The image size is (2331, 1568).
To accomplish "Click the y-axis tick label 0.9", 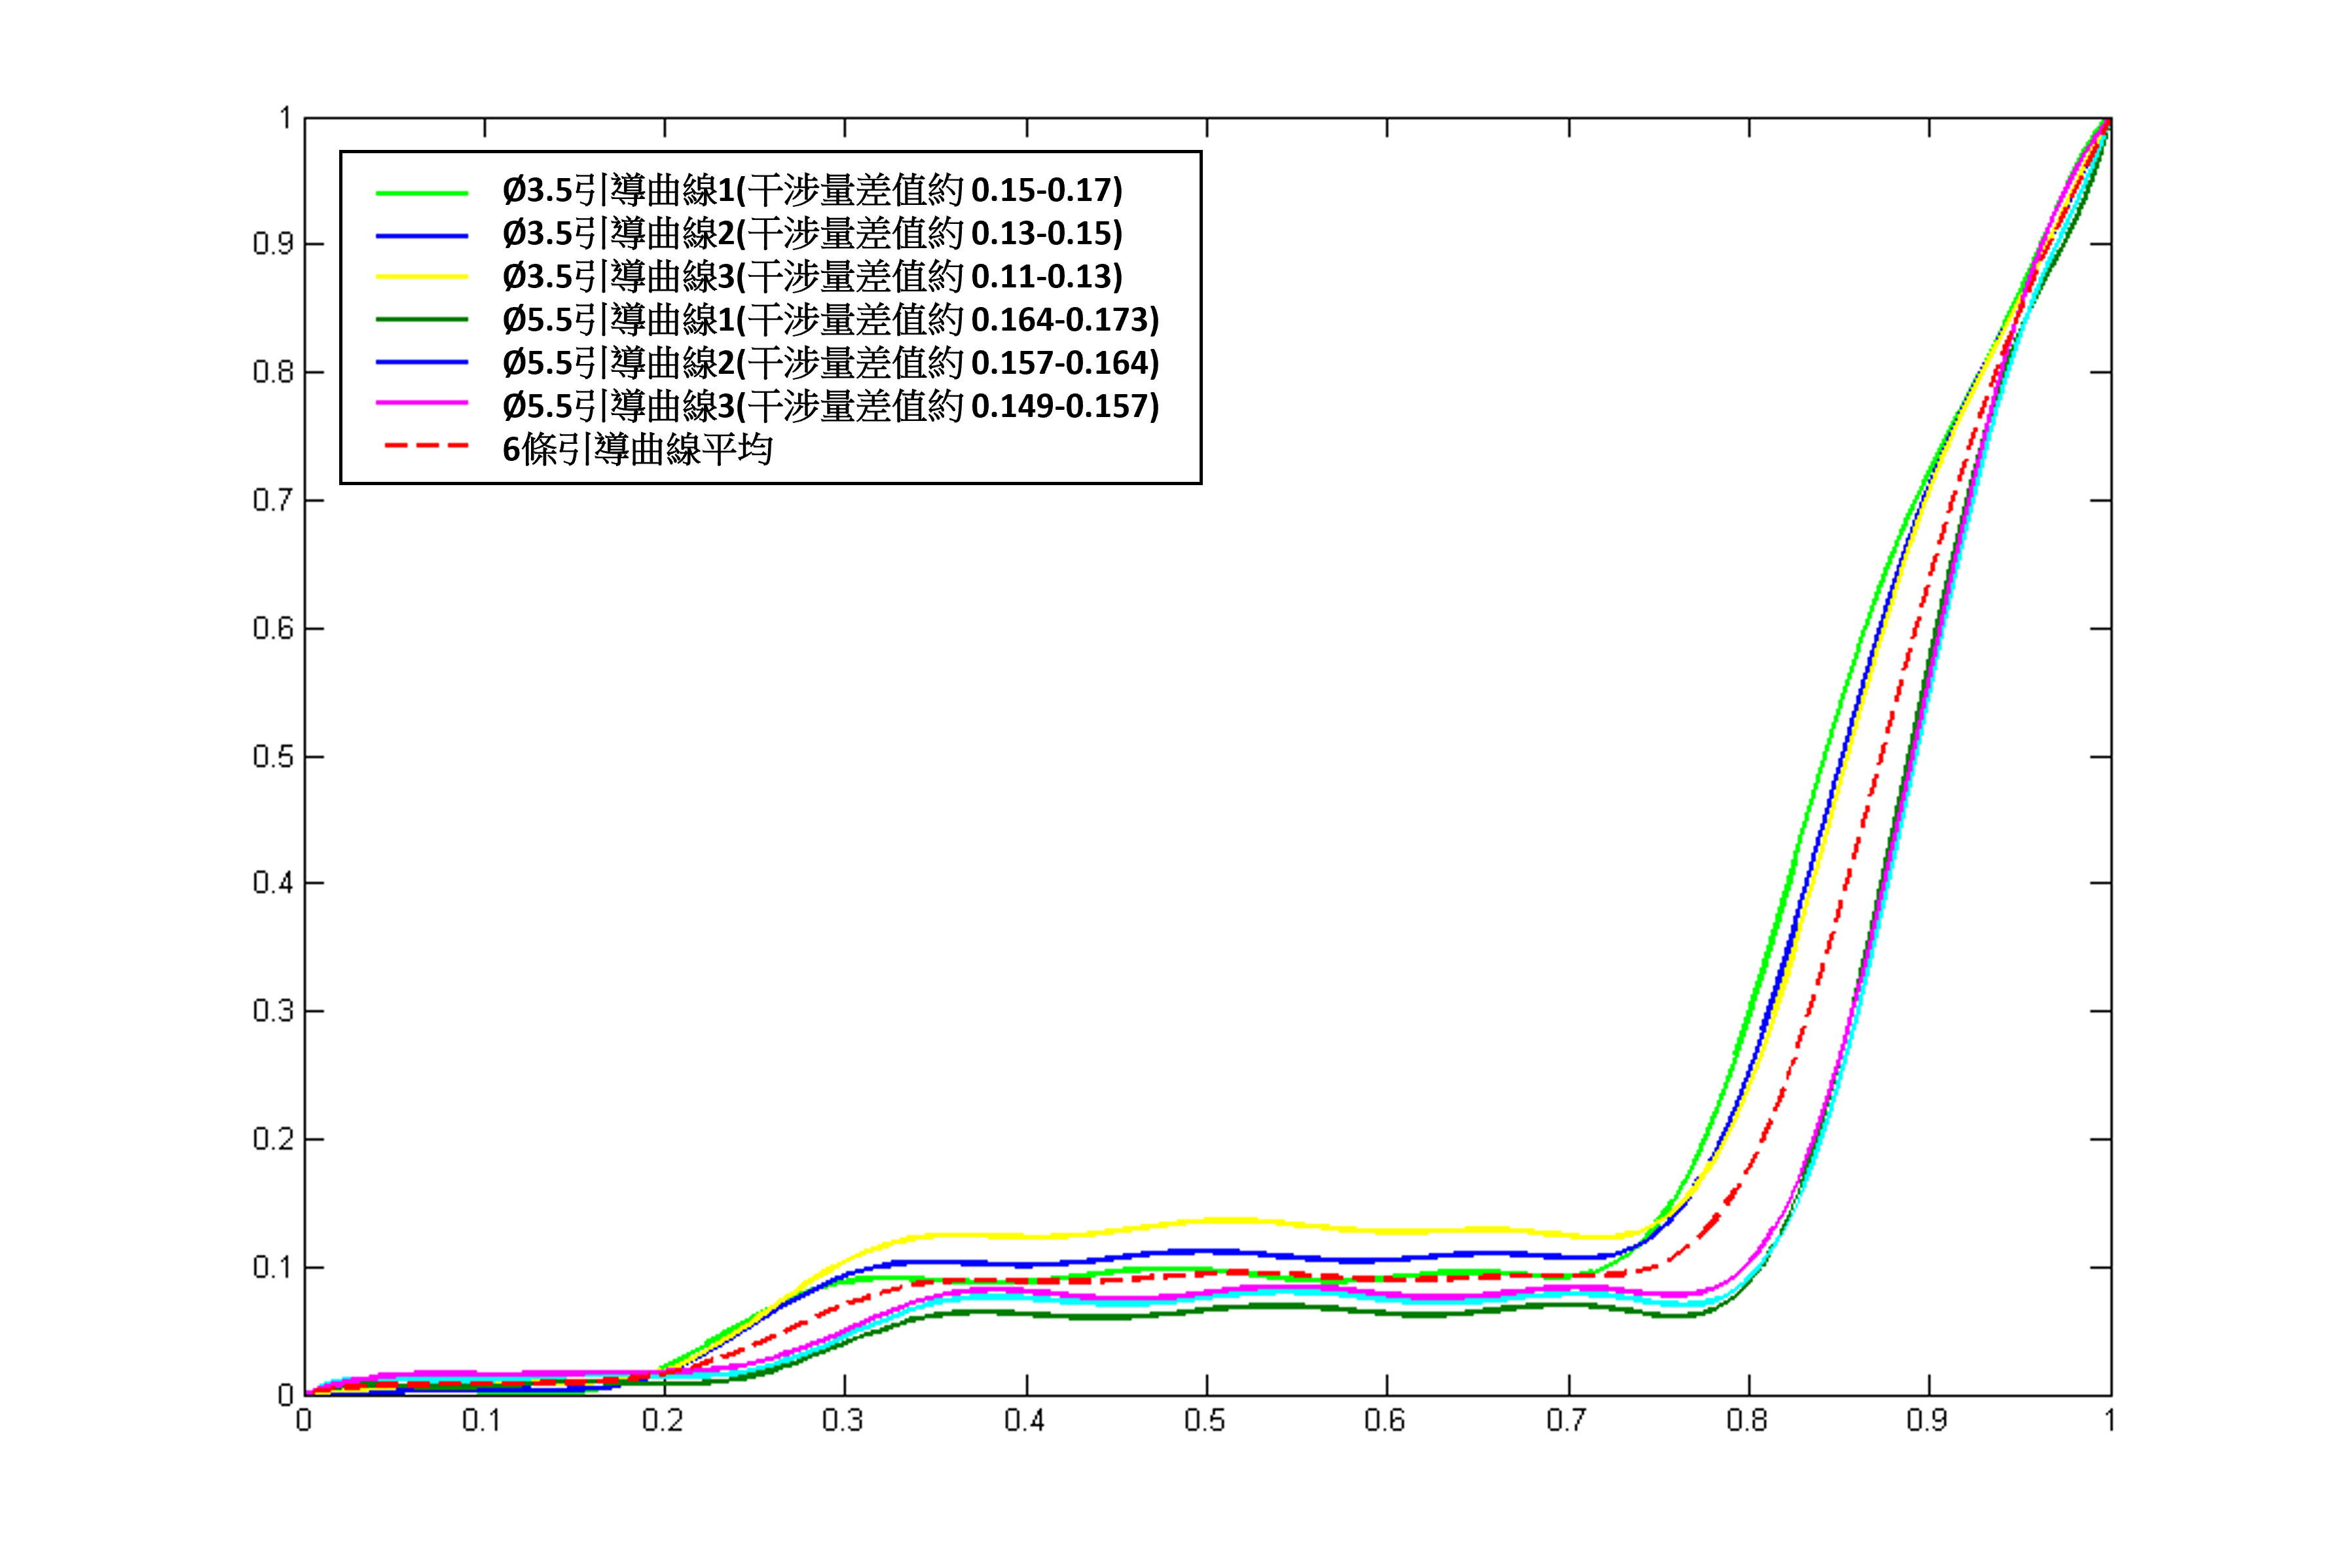I will pos(273,244).
